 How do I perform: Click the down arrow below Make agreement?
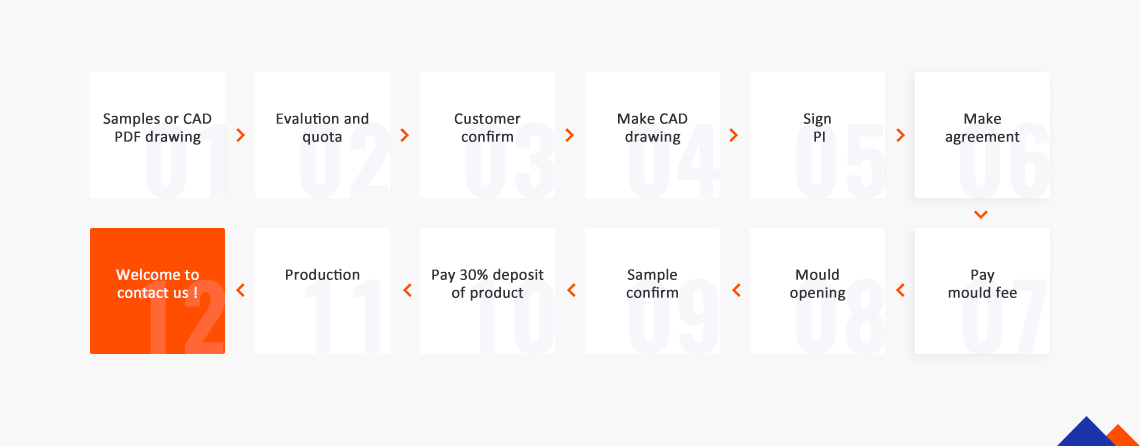[x=981, y=214]
